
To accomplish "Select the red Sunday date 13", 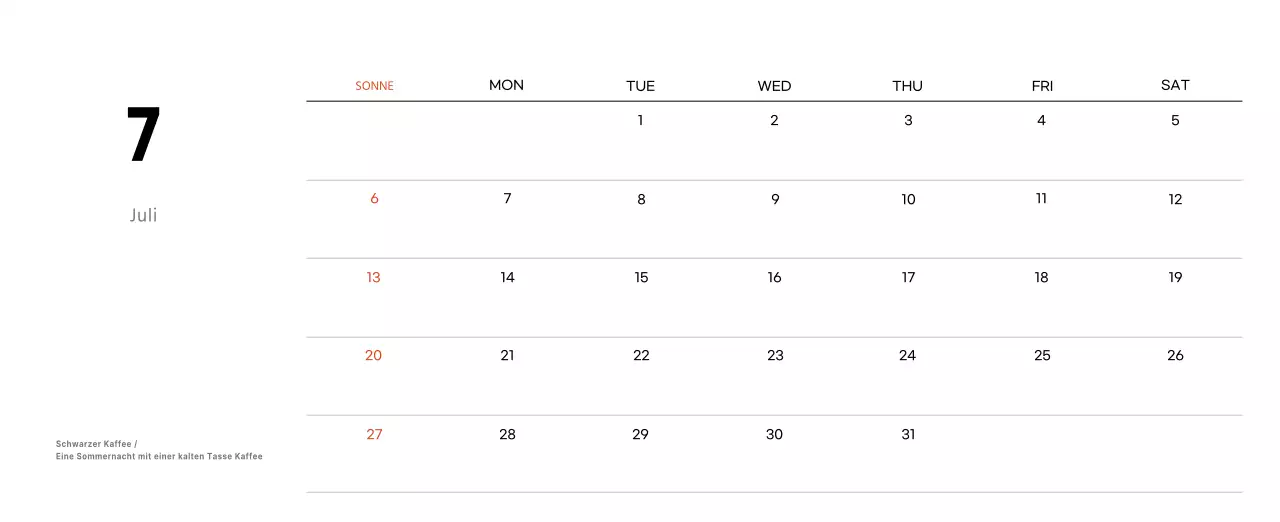I will point(373,277).
